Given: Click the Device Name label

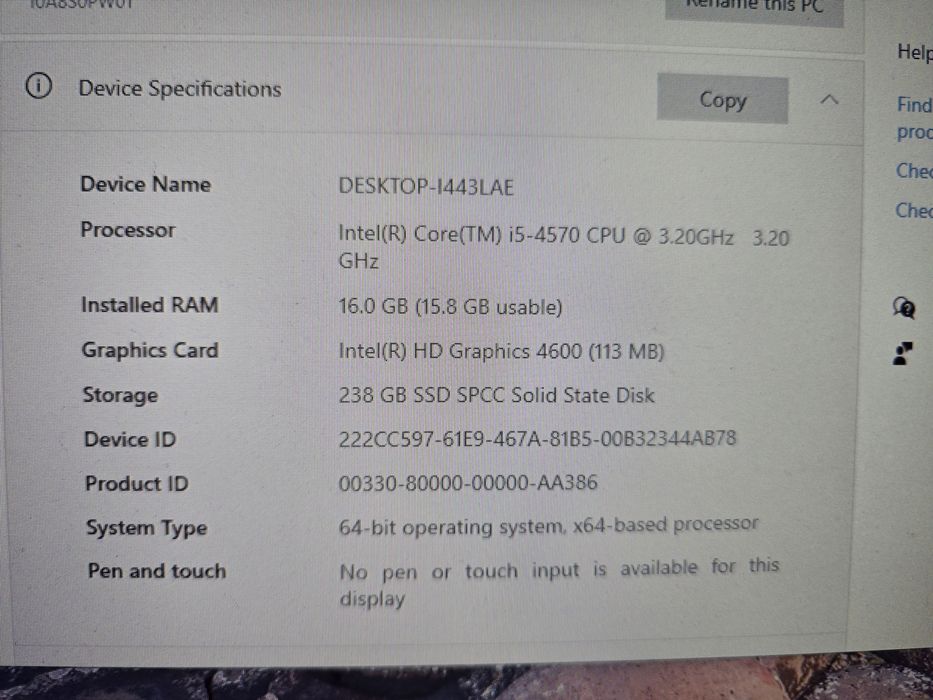Looking at the screenshot, I should click(x=146, y=184).
